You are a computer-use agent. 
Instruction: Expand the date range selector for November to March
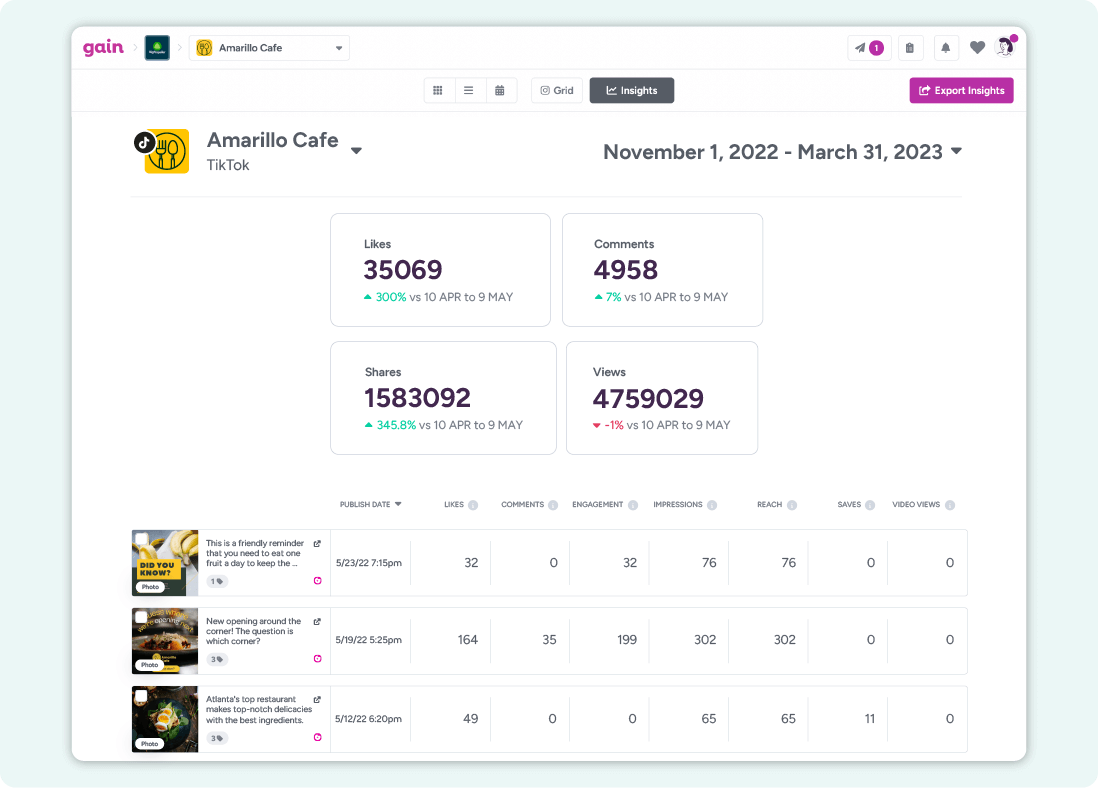957,152
